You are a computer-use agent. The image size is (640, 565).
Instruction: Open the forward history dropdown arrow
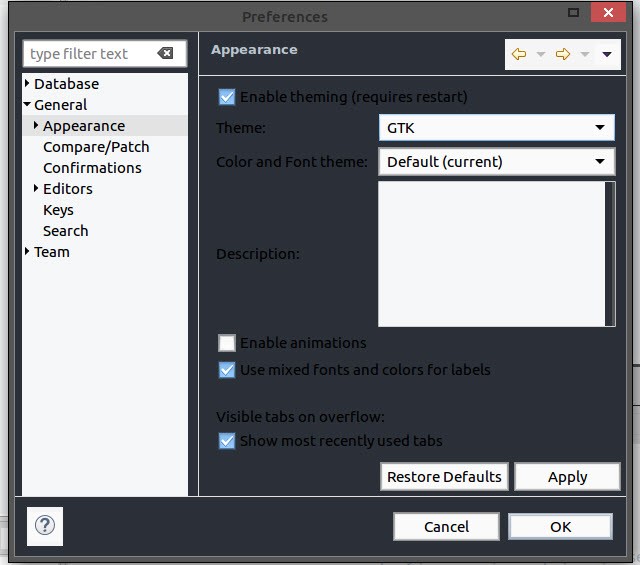(x=585, y=54)
